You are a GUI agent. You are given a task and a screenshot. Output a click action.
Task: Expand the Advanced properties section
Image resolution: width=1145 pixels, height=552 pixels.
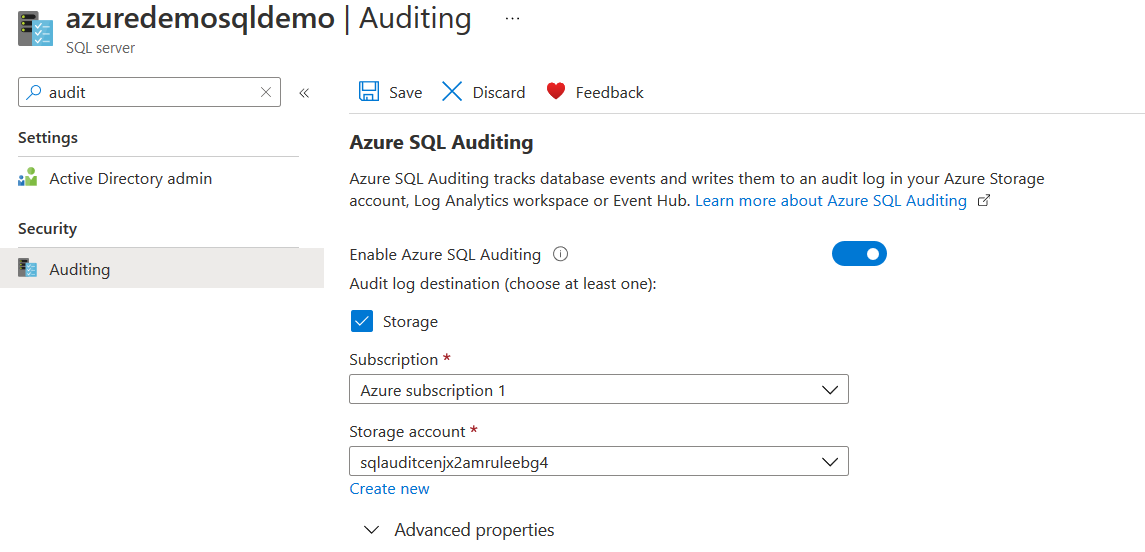coord(372,530)
